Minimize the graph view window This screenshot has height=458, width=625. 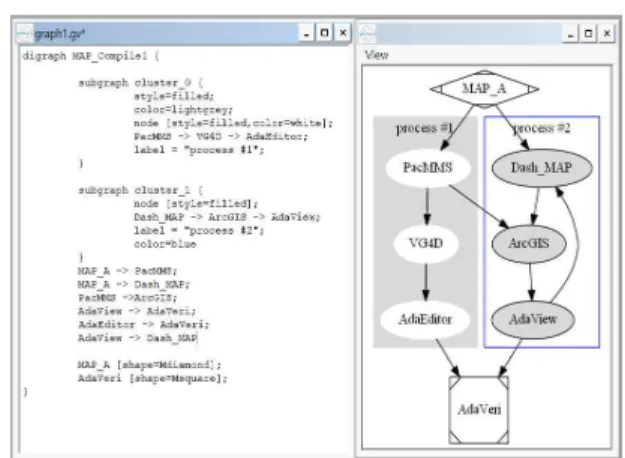(570, 34)
